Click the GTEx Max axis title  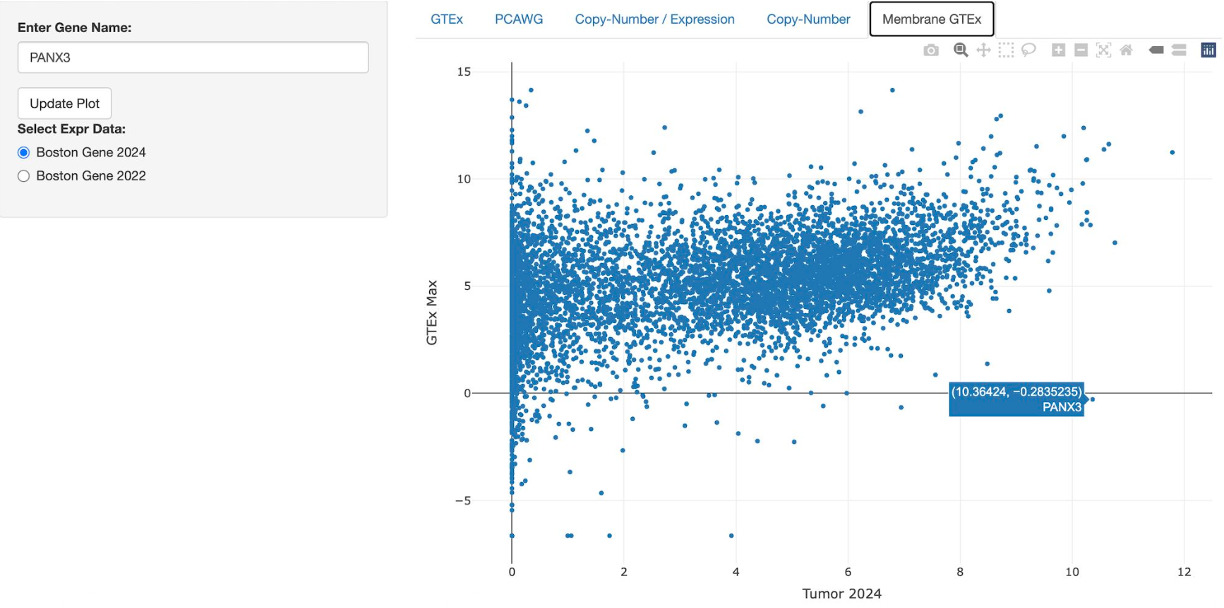click(x=432, y=314)
